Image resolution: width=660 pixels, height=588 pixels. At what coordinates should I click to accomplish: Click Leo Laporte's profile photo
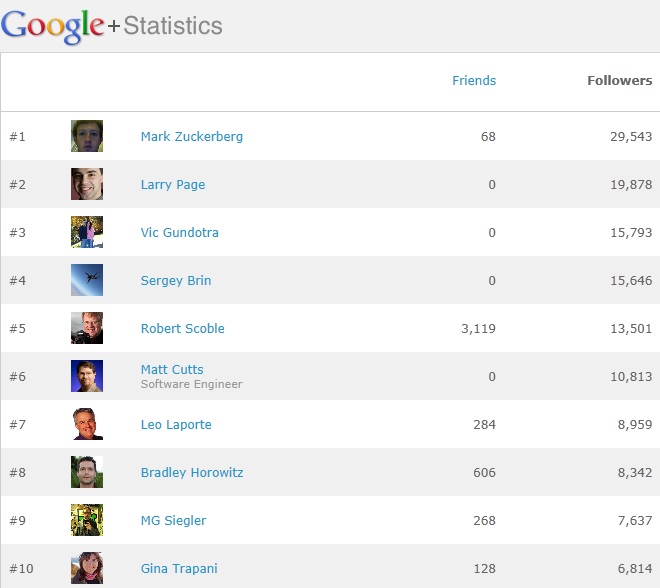click(x=87, y=424)
